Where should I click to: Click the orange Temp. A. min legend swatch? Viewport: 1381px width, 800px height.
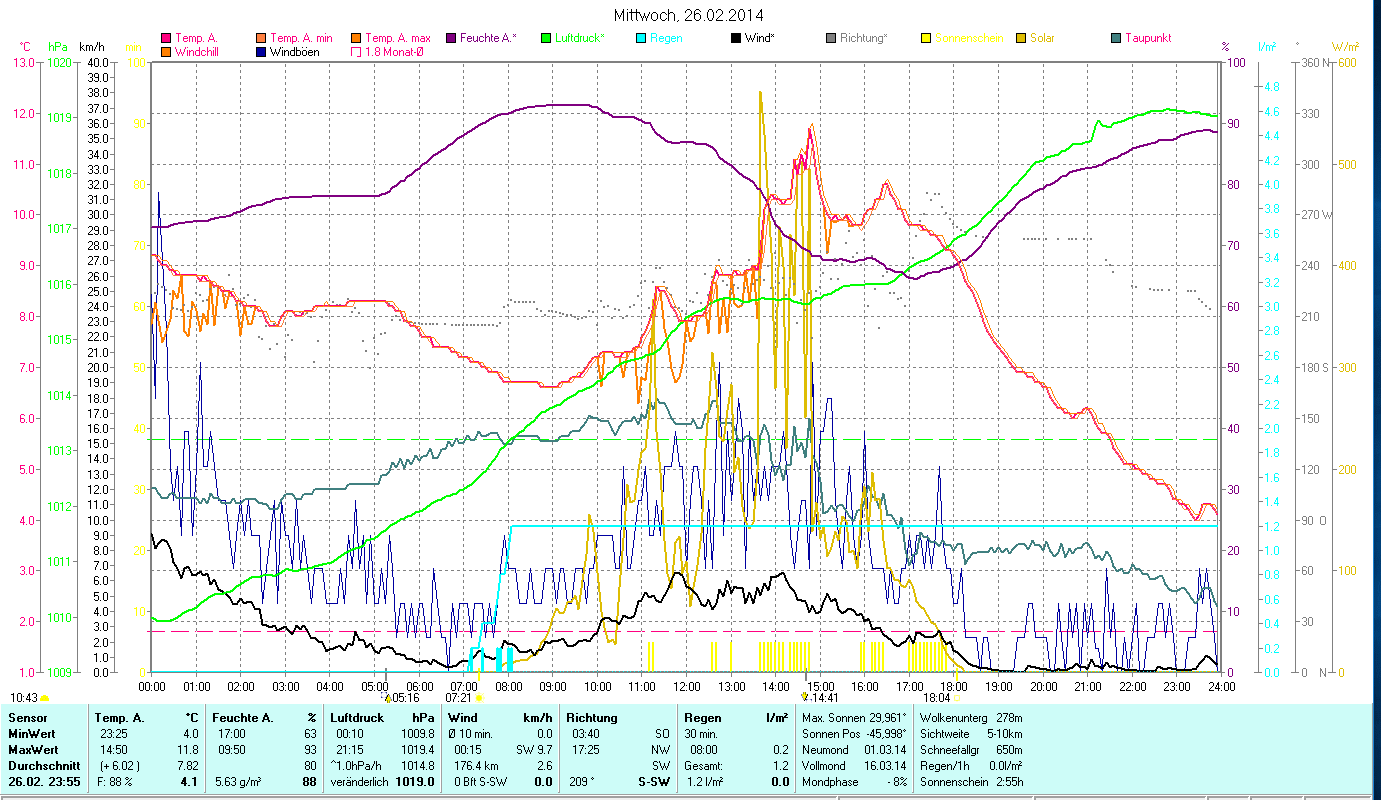pos(261,38)
